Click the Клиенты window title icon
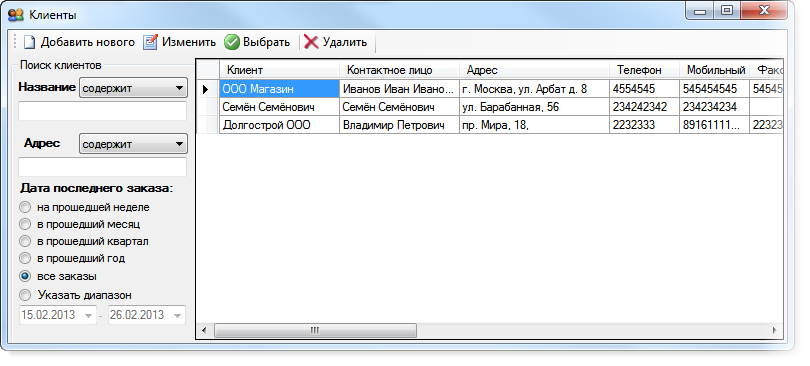The height and width of the screenshot is (366, 810). pos(16,15)
